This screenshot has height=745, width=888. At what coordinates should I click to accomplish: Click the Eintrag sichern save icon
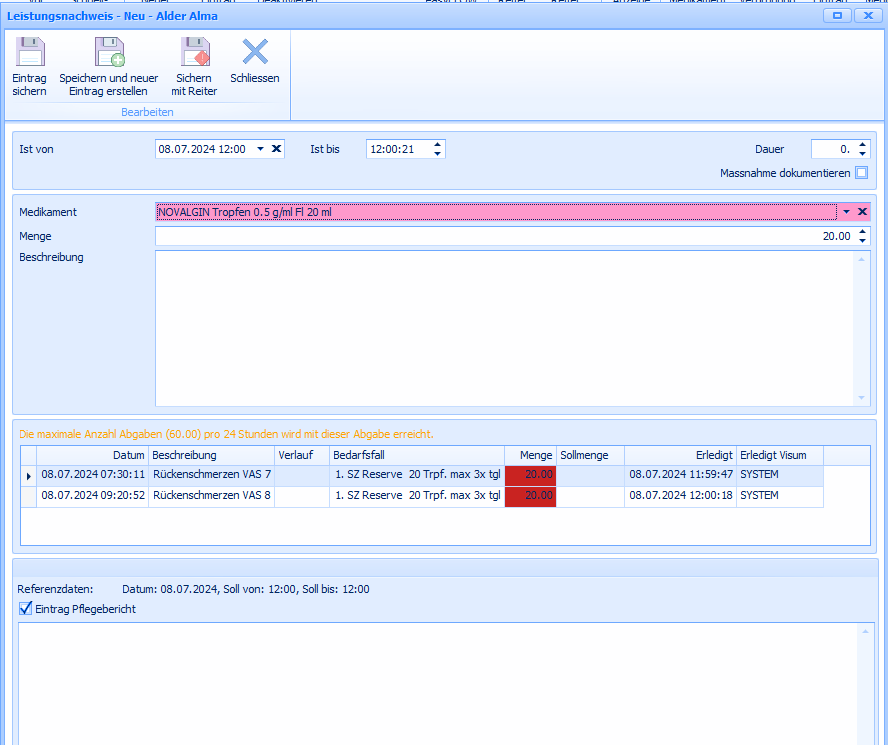click(x=30, y=53)
